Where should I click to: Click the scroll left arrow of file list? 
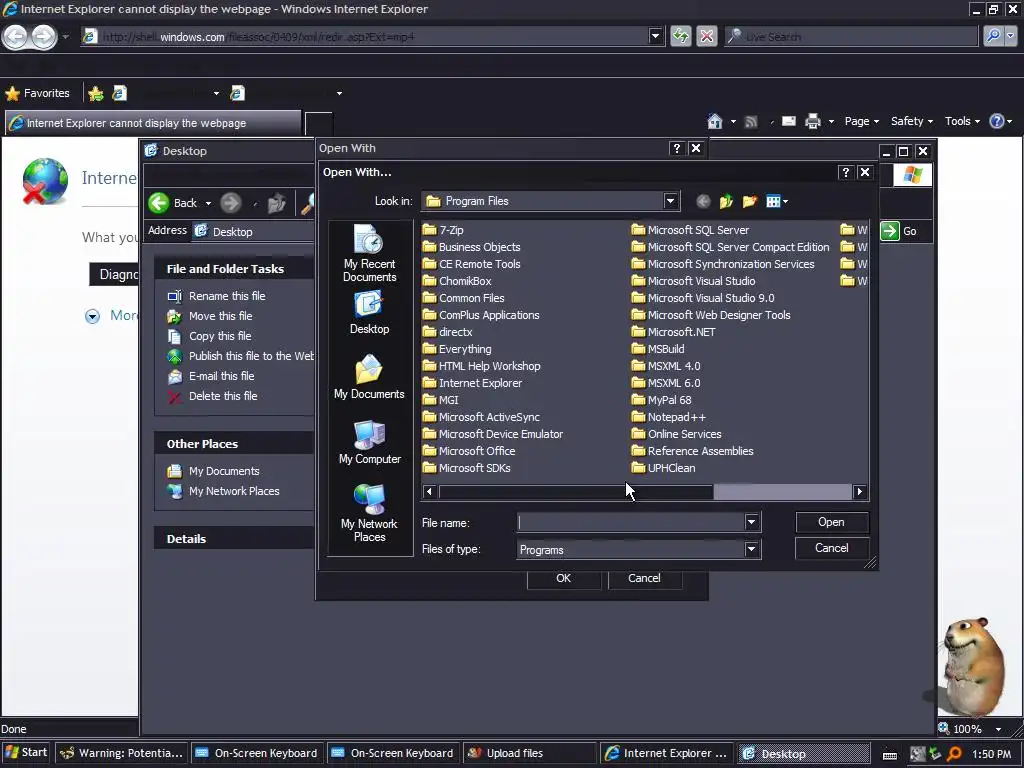(x=429, y=491)
